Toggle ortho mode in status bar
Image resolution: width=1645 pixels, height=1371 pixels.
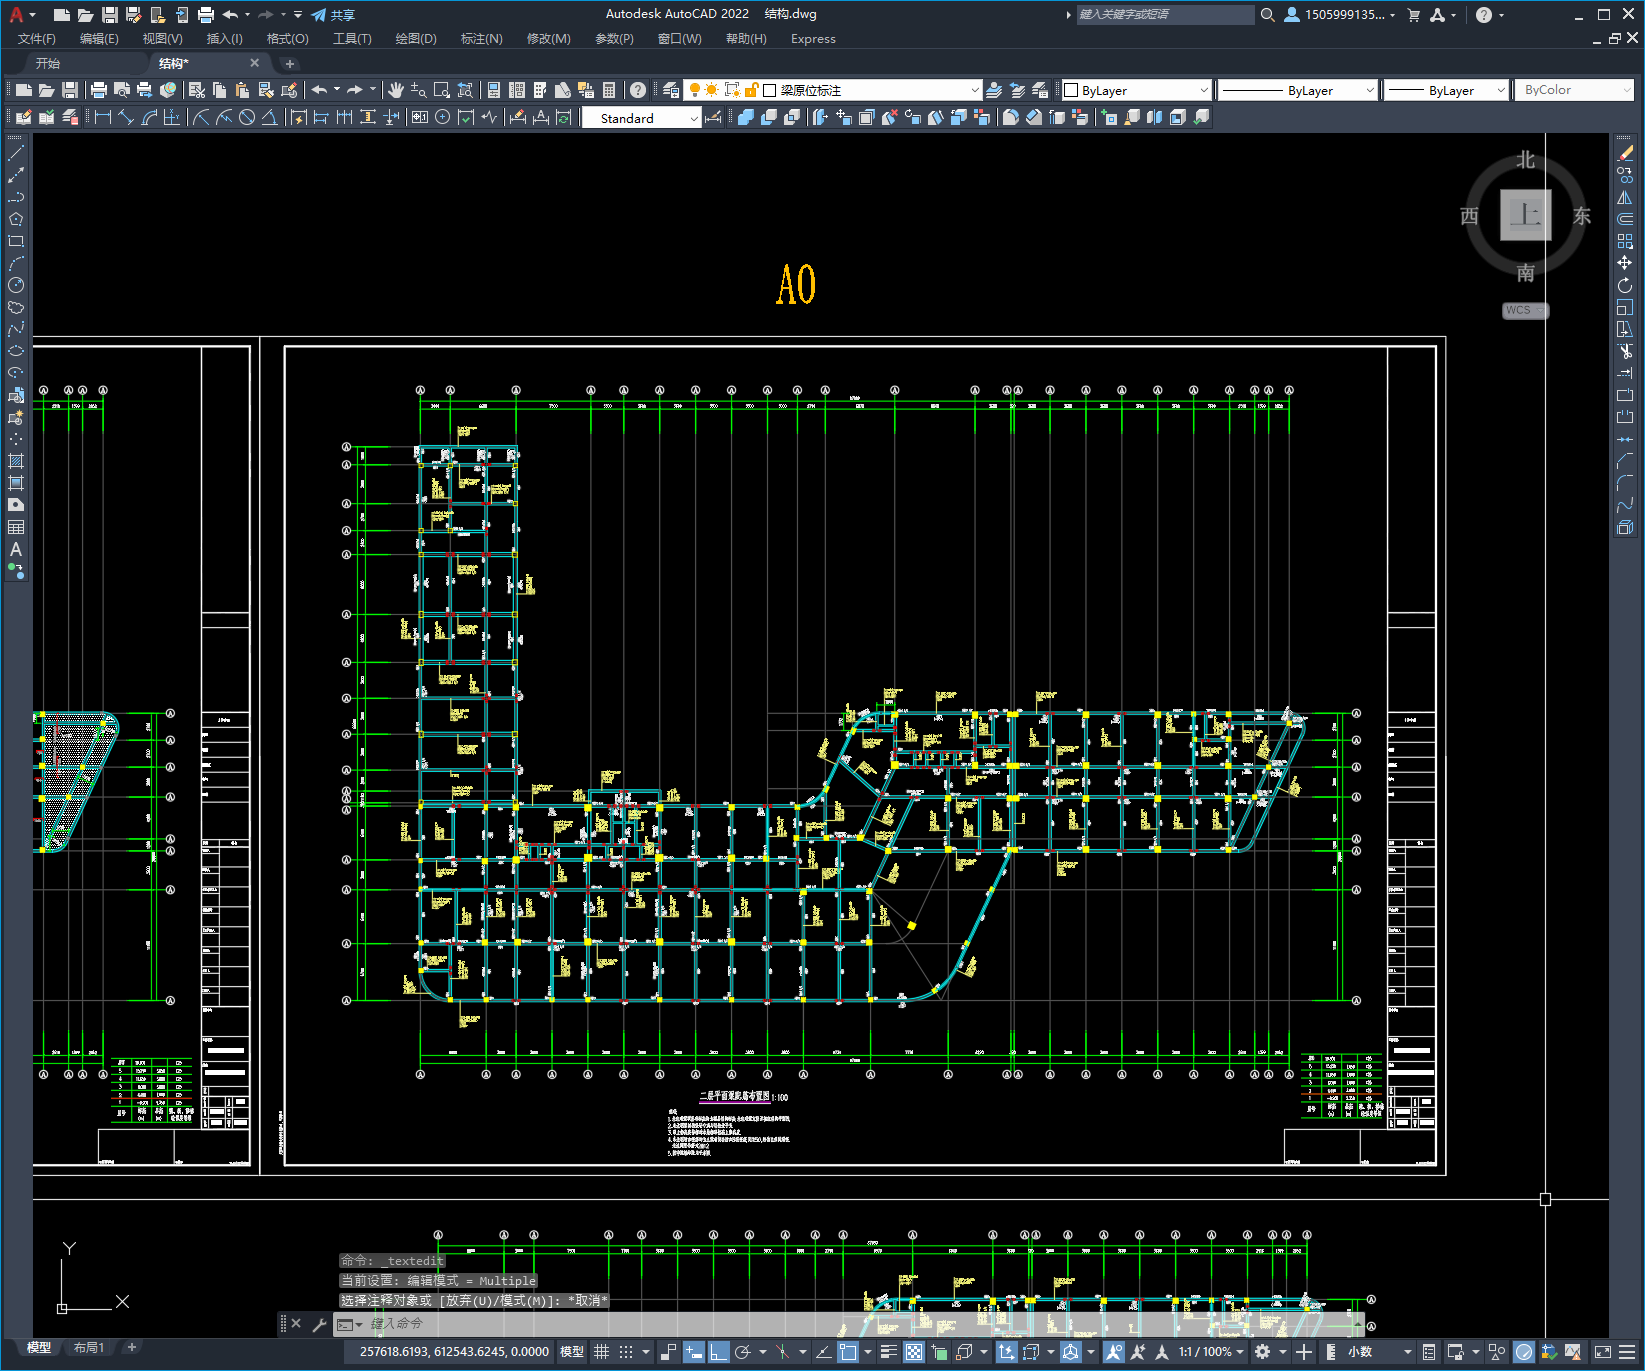tap(718, 1352)
